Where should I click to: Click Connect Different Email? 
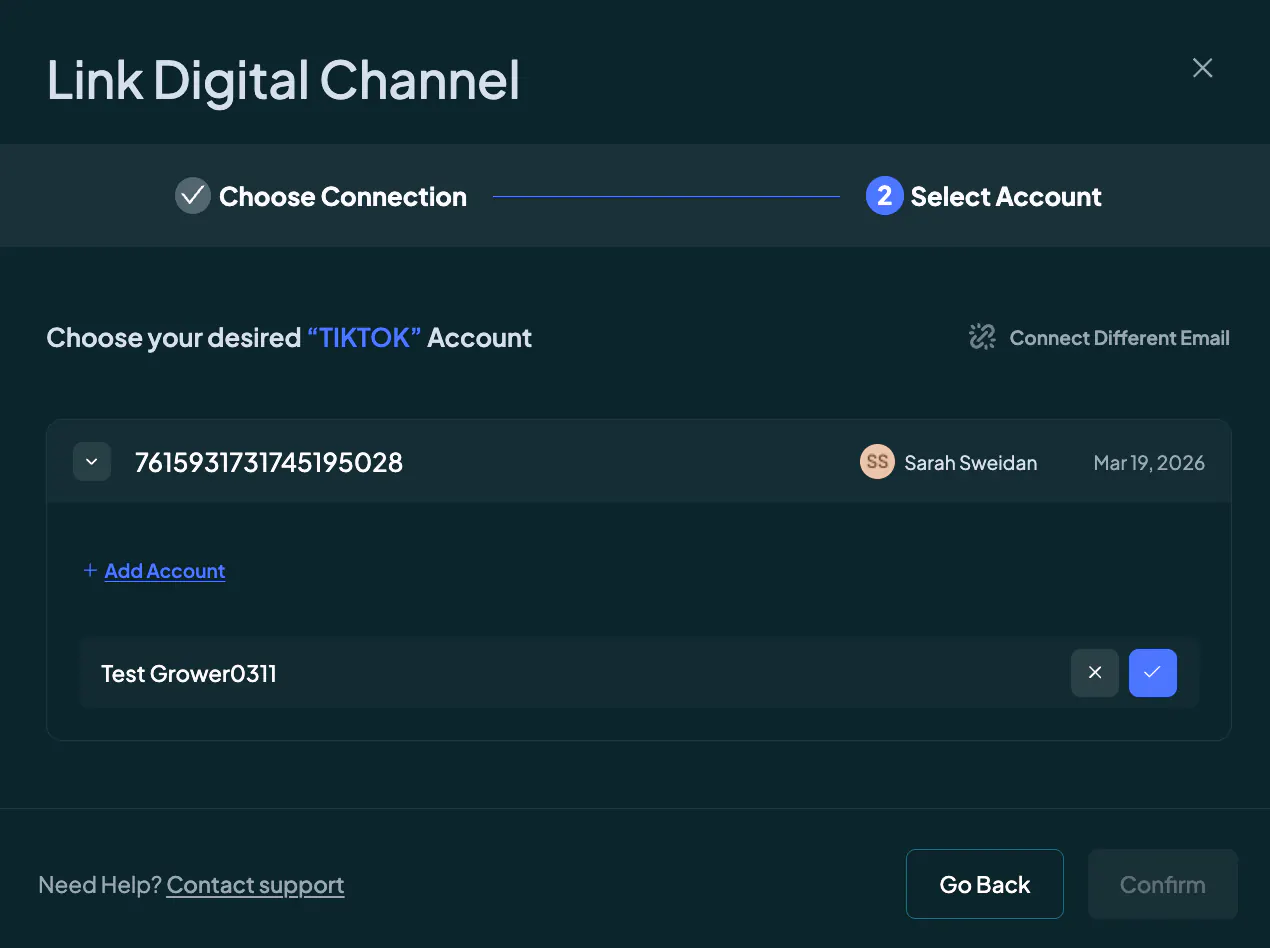point(1120,338)
